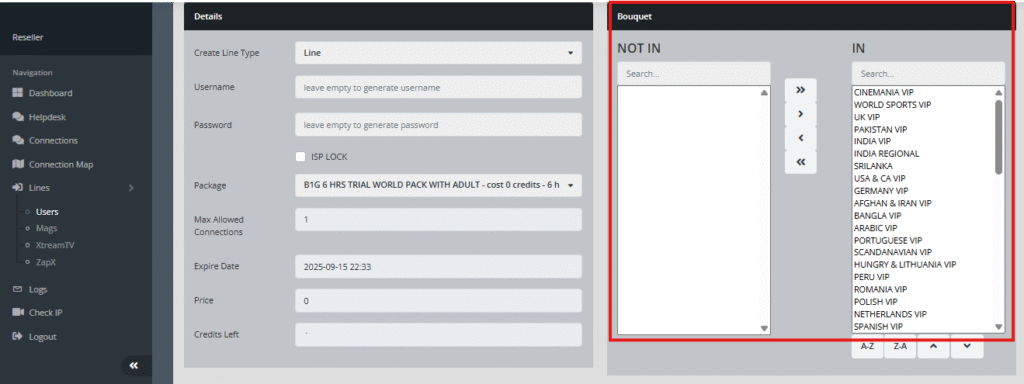Select SCANDANAVIAN VIP bouquet

(893, 252)
